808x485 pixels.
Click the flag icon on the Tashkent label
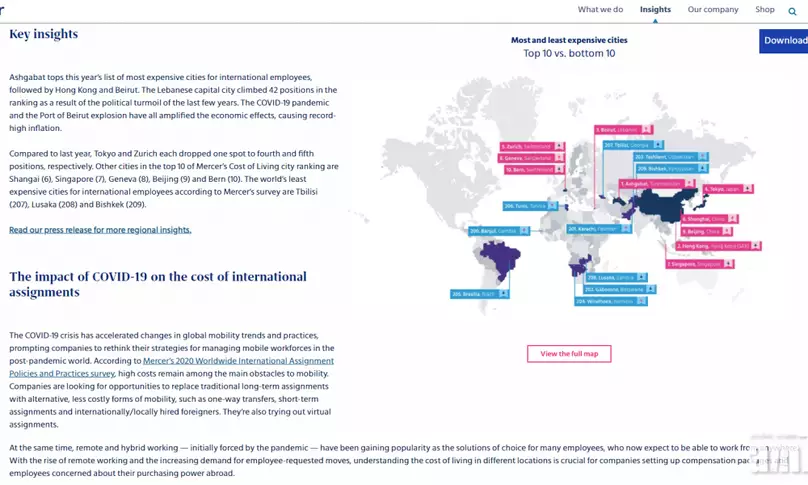tap(703, 156)
